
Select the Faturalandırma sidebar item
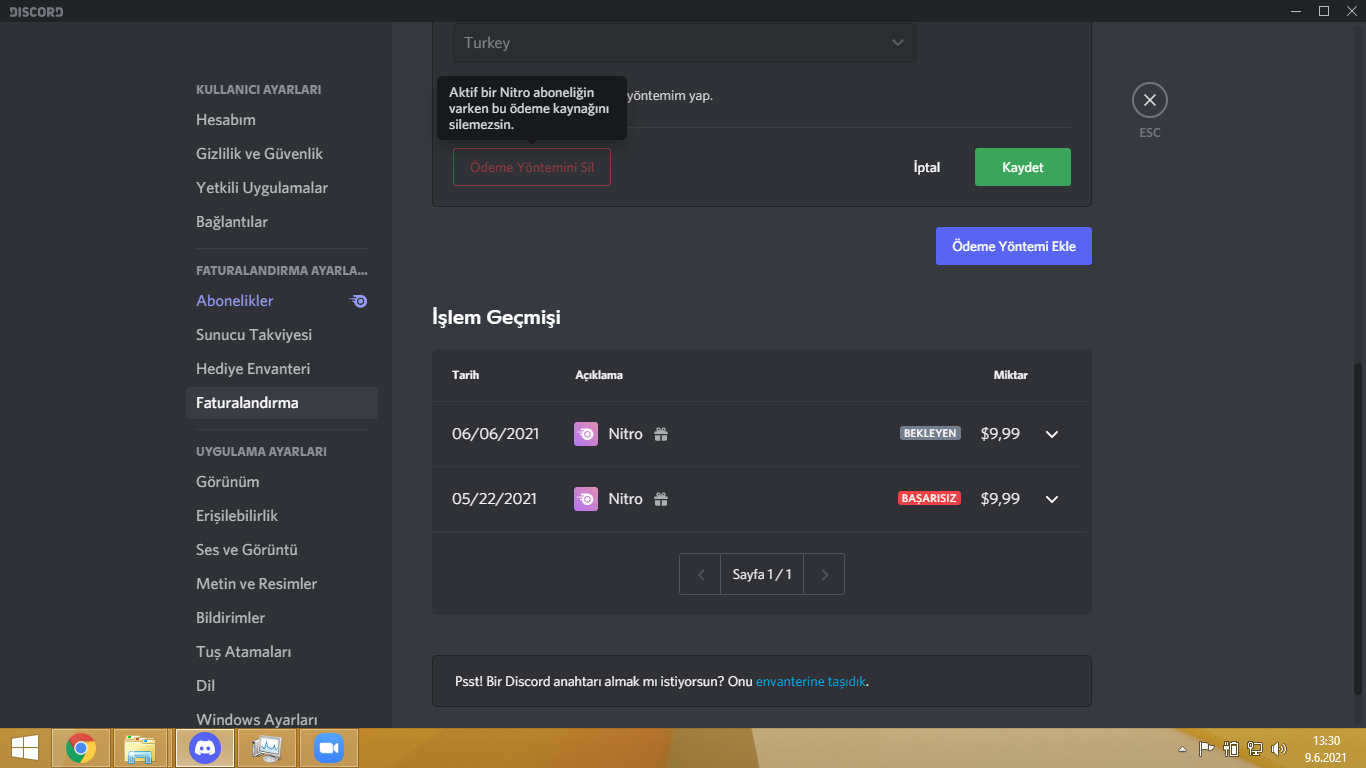[x=282, y=403]
